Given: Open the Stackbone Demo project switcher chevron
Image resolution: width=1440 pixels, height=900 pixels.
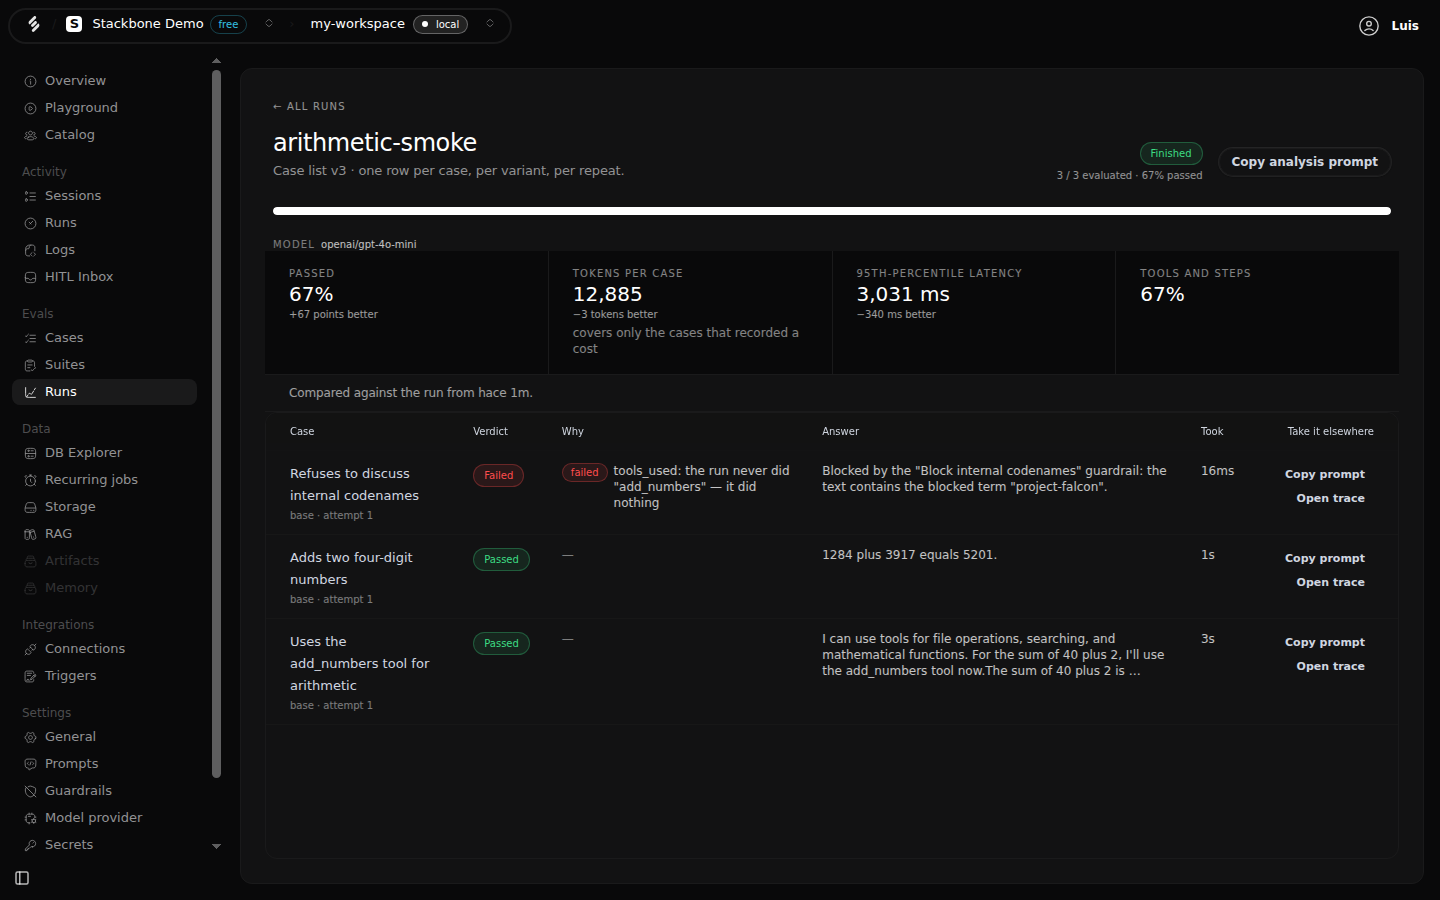Looking at the screenshot, I should point(269,24).
